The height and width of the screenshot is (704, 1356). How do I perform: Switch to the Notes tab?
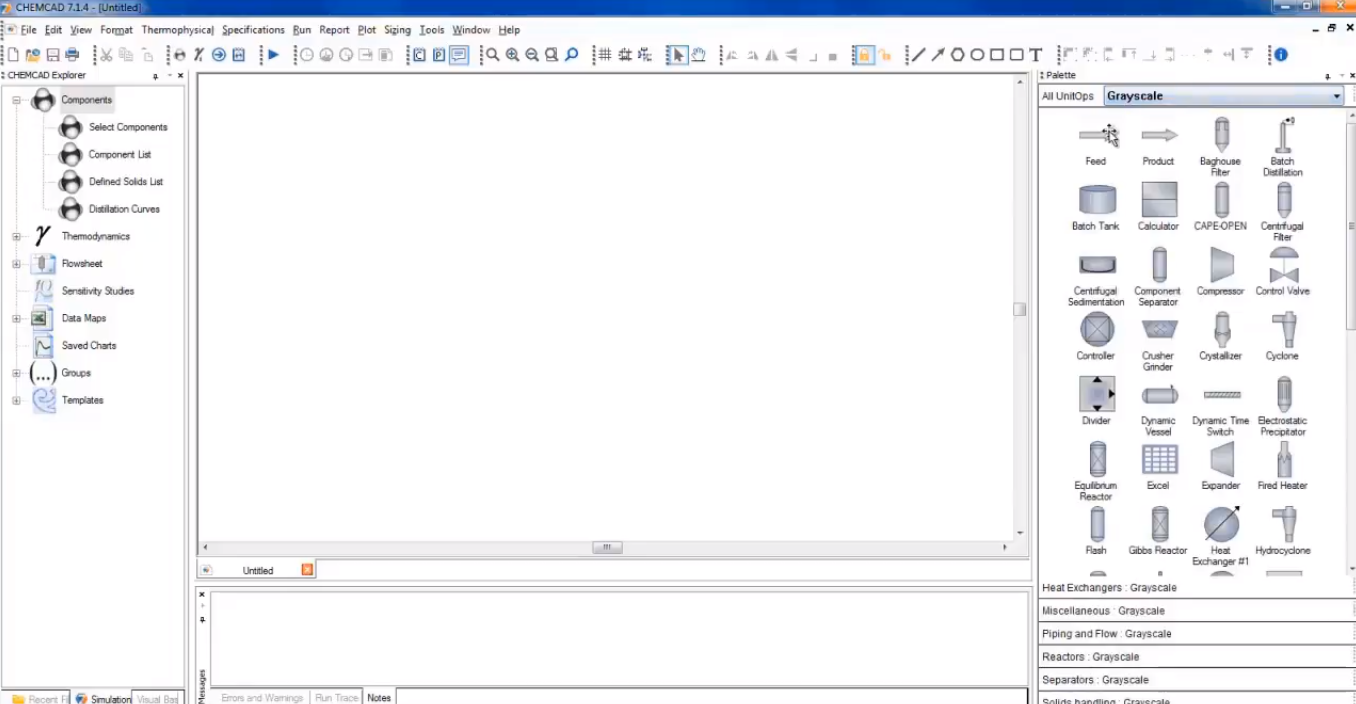click(x=379, y=698)
